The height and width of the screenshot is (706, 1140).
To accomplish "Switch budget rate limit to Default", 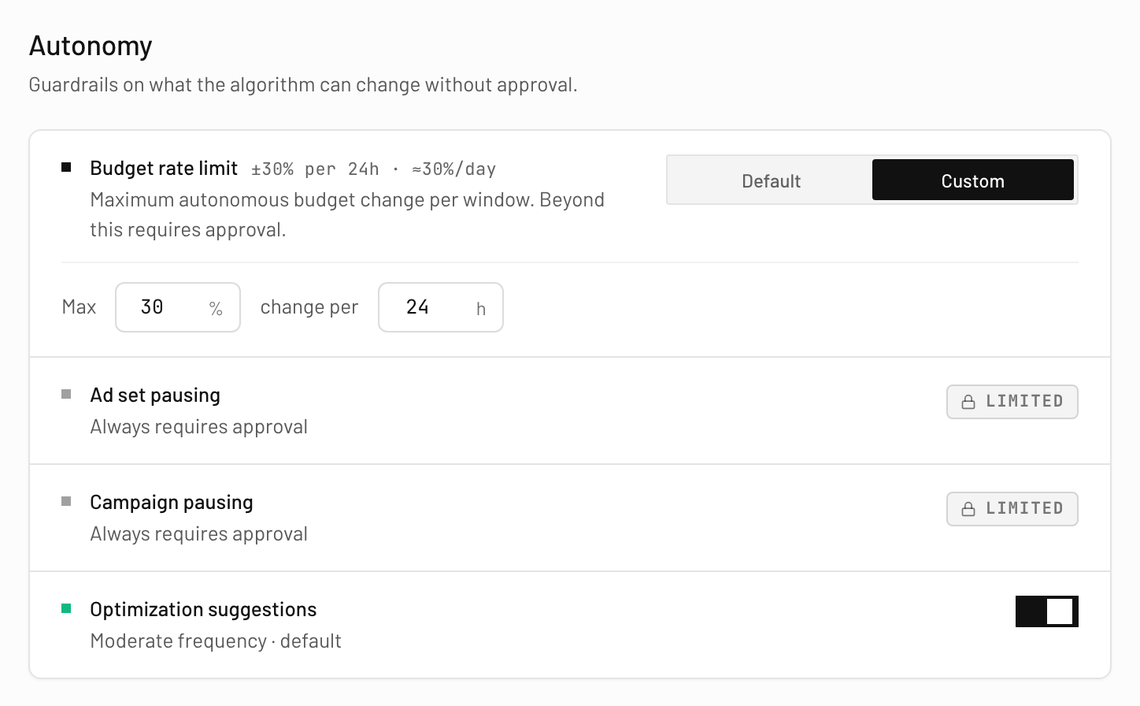I will pyautogui.click(x=771, y=180).
